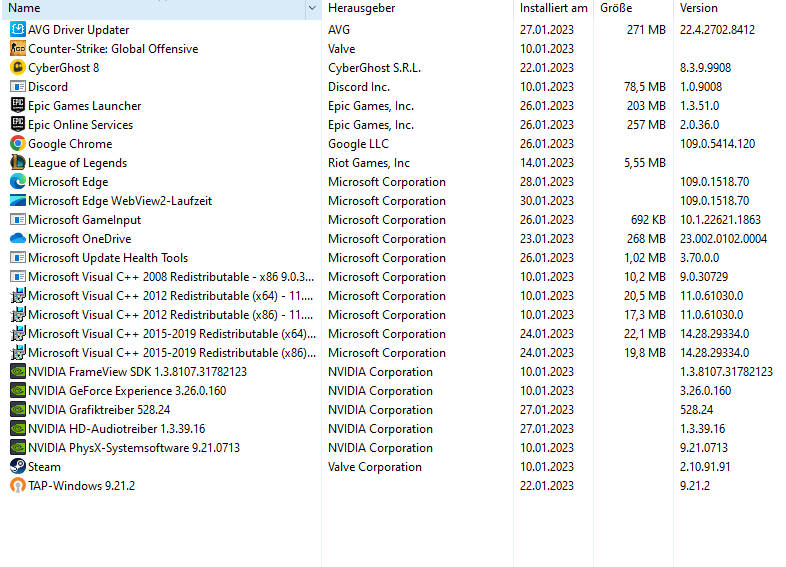Screen dimensions: 786x567
Task: Click the publisher cell Discord Inc.
Action: pos(359,87)
